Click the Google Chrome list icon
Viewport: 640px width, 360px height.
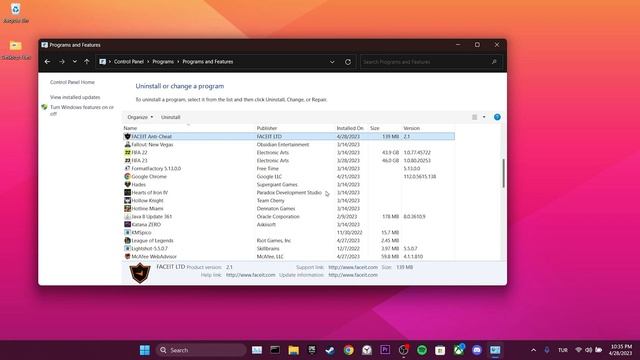127,176
